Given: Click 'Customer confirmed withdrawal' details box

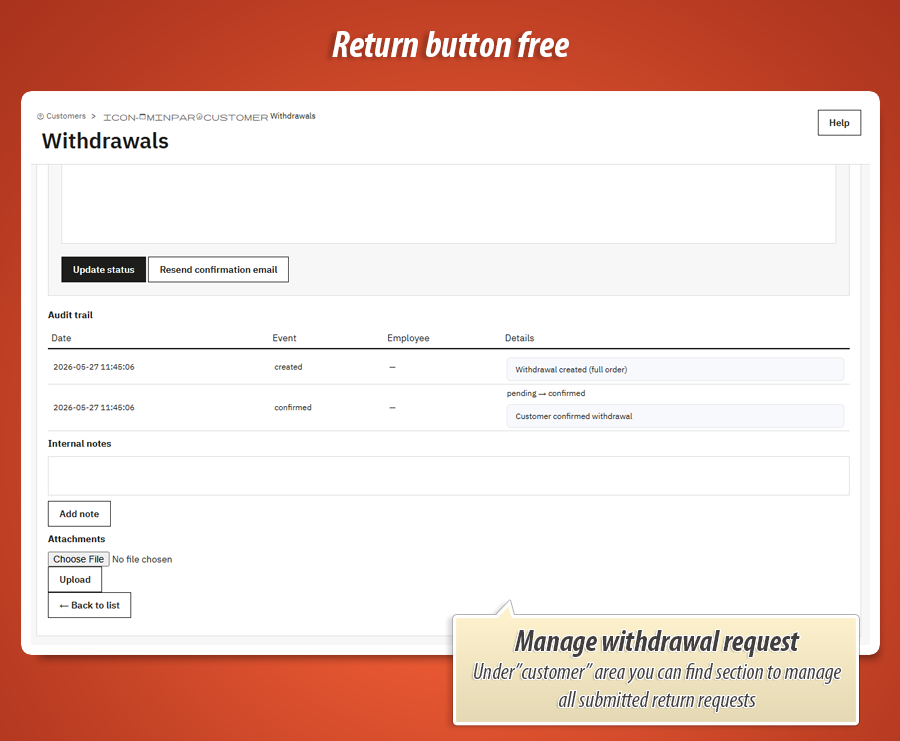Looking at the screenshot, I should 675,416.
